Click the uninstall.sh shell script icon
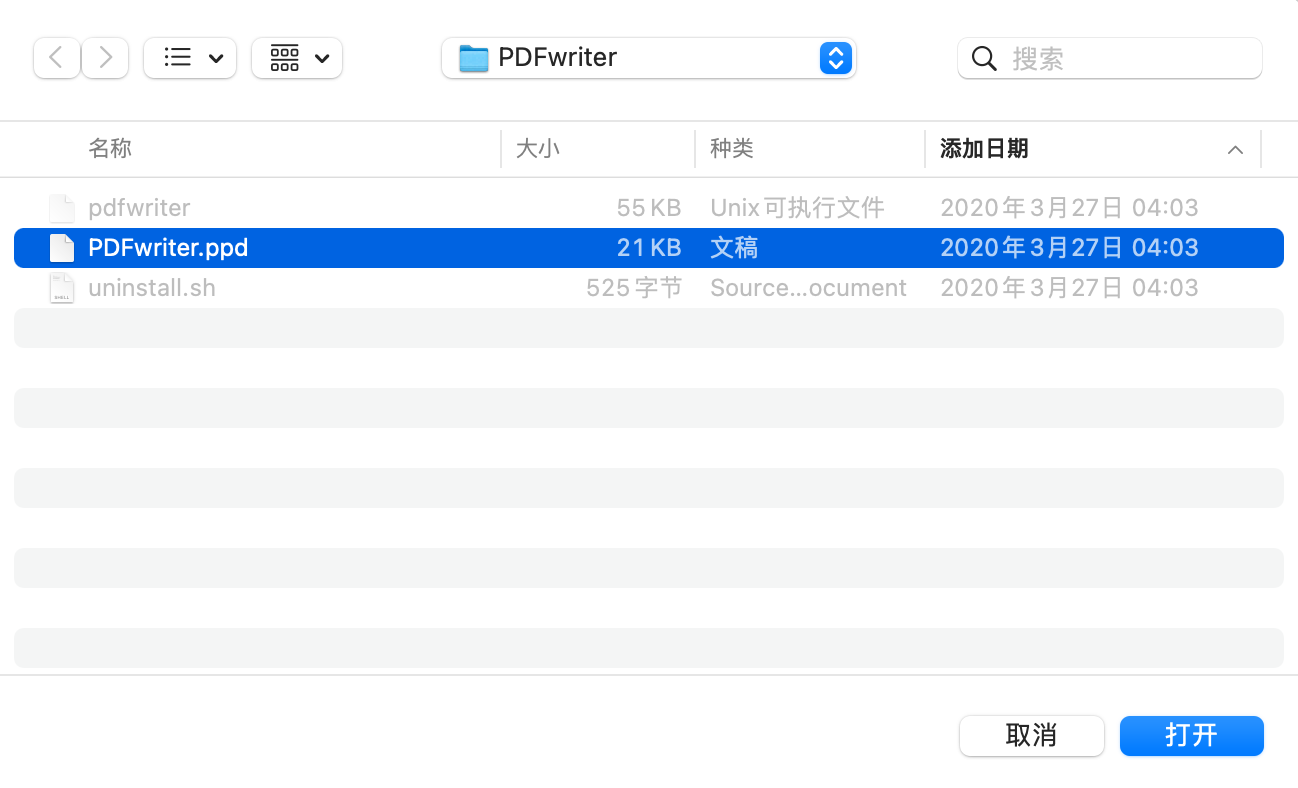This screenshot has height=788, width=1298. (x=61, y=287)
